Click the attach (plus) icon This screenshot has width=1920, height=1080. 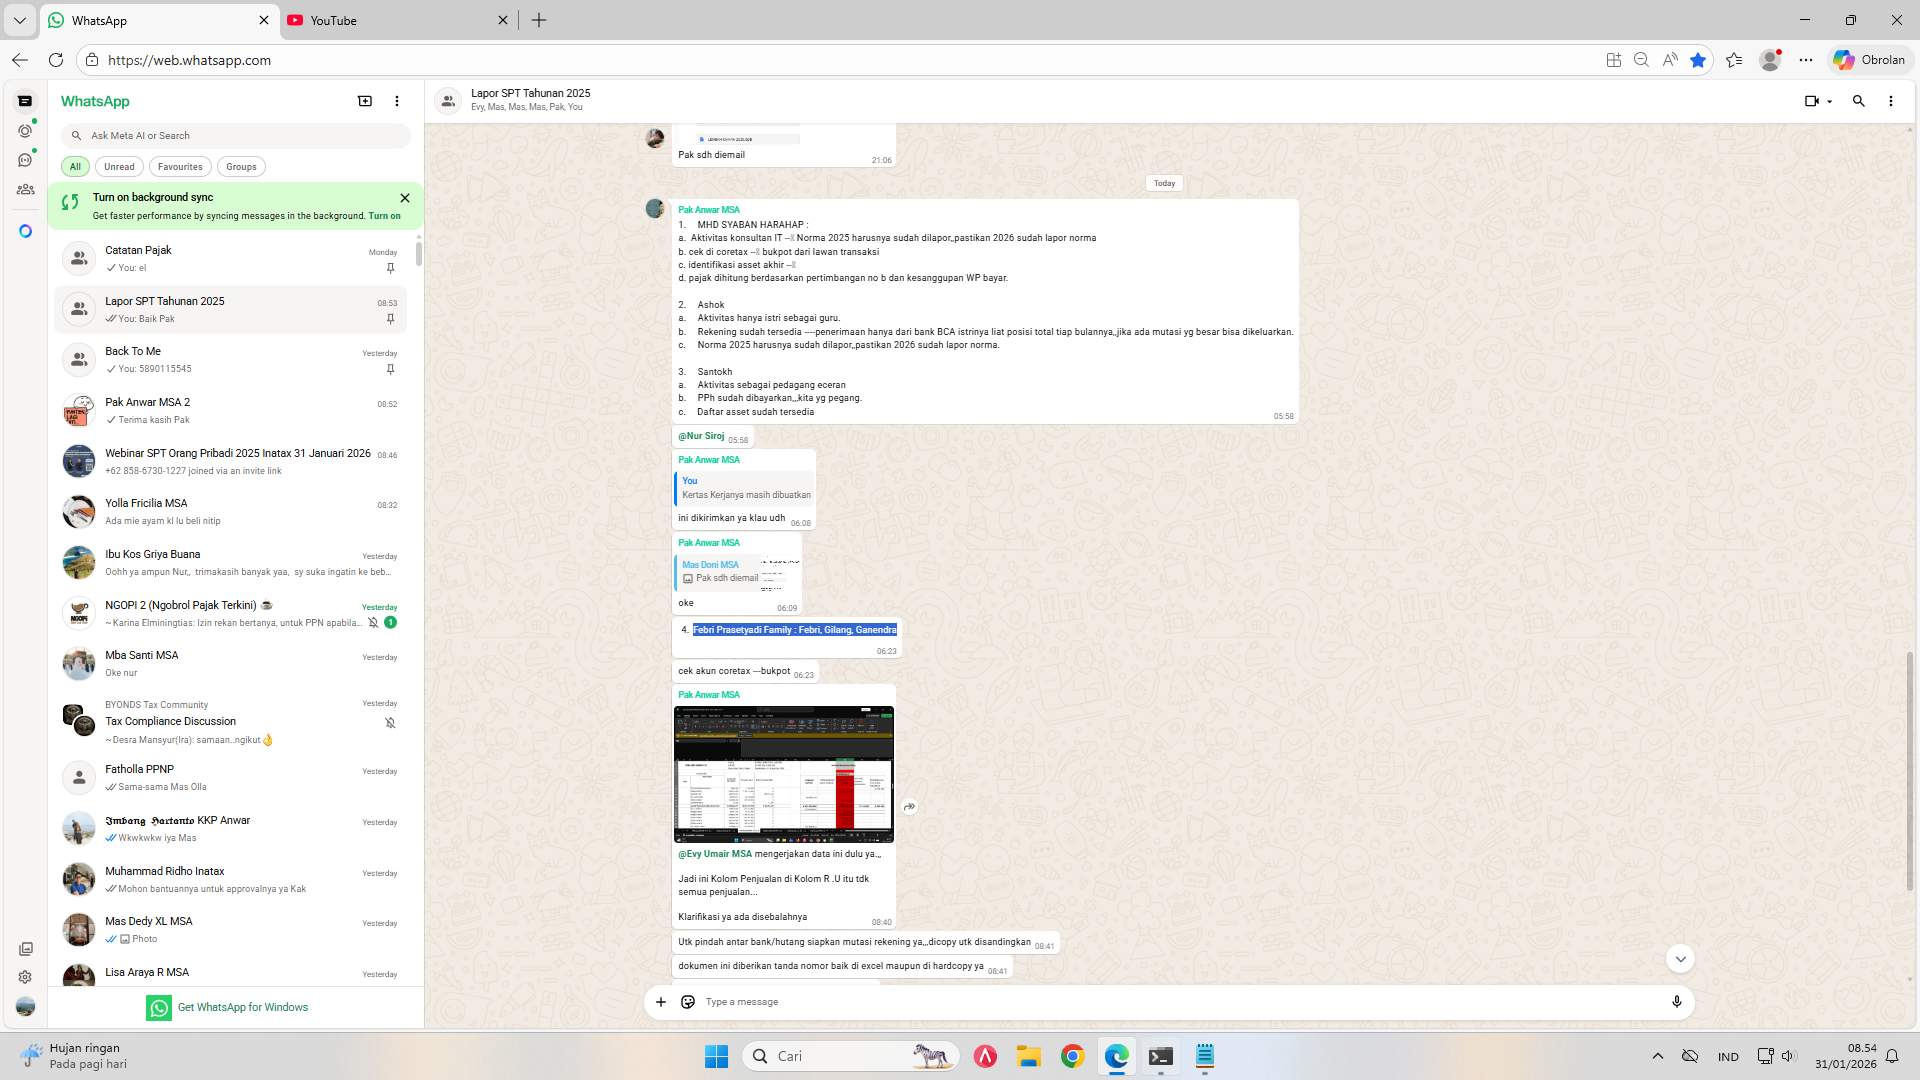tap(660, 1001)
